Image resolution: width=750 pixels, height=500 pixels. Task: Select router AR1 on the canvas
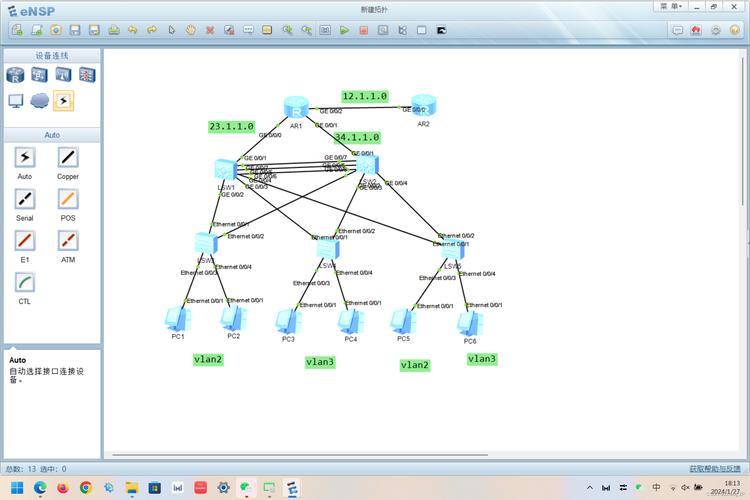tap(296, 108)
